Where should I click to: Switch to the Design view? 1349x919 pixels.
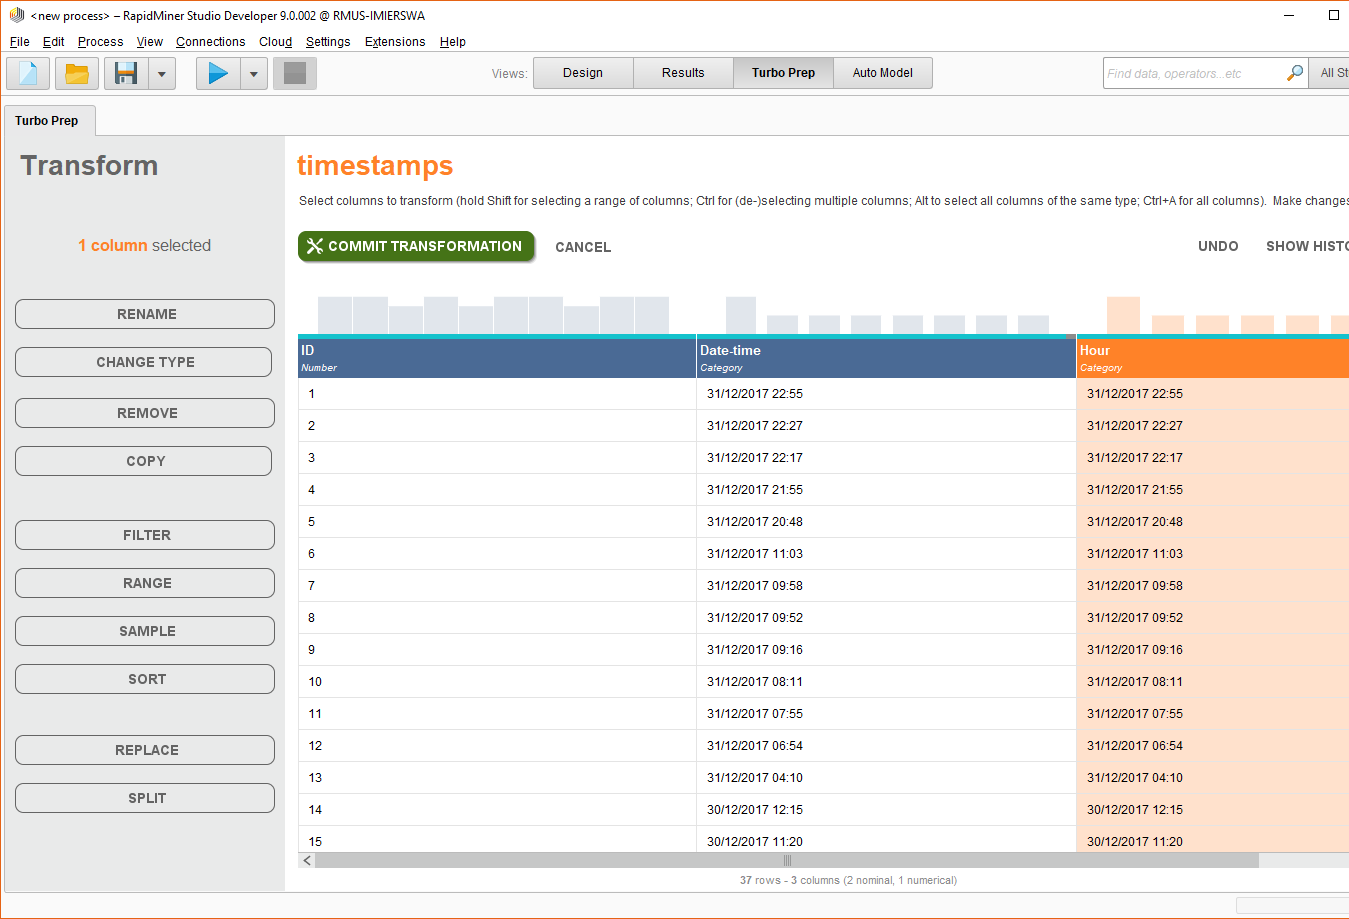point(583,73)
